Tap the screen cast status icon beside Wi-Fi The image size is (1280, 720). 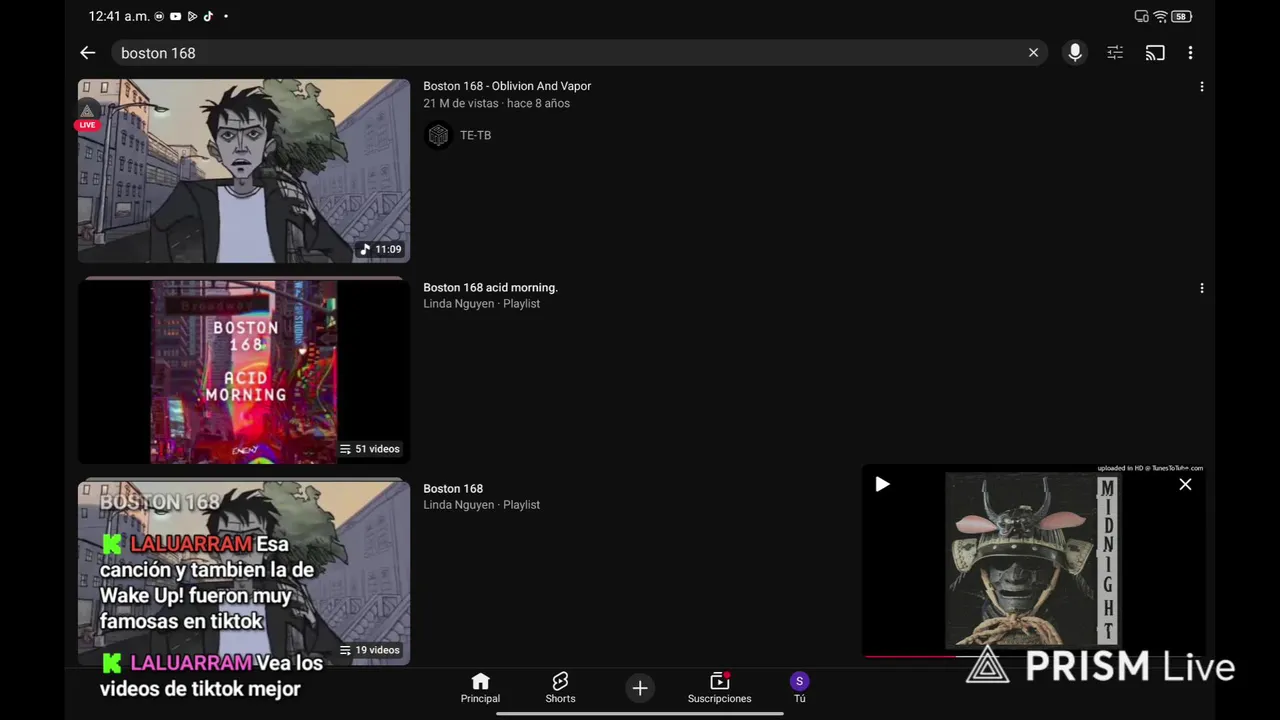tap(1142, 16)
